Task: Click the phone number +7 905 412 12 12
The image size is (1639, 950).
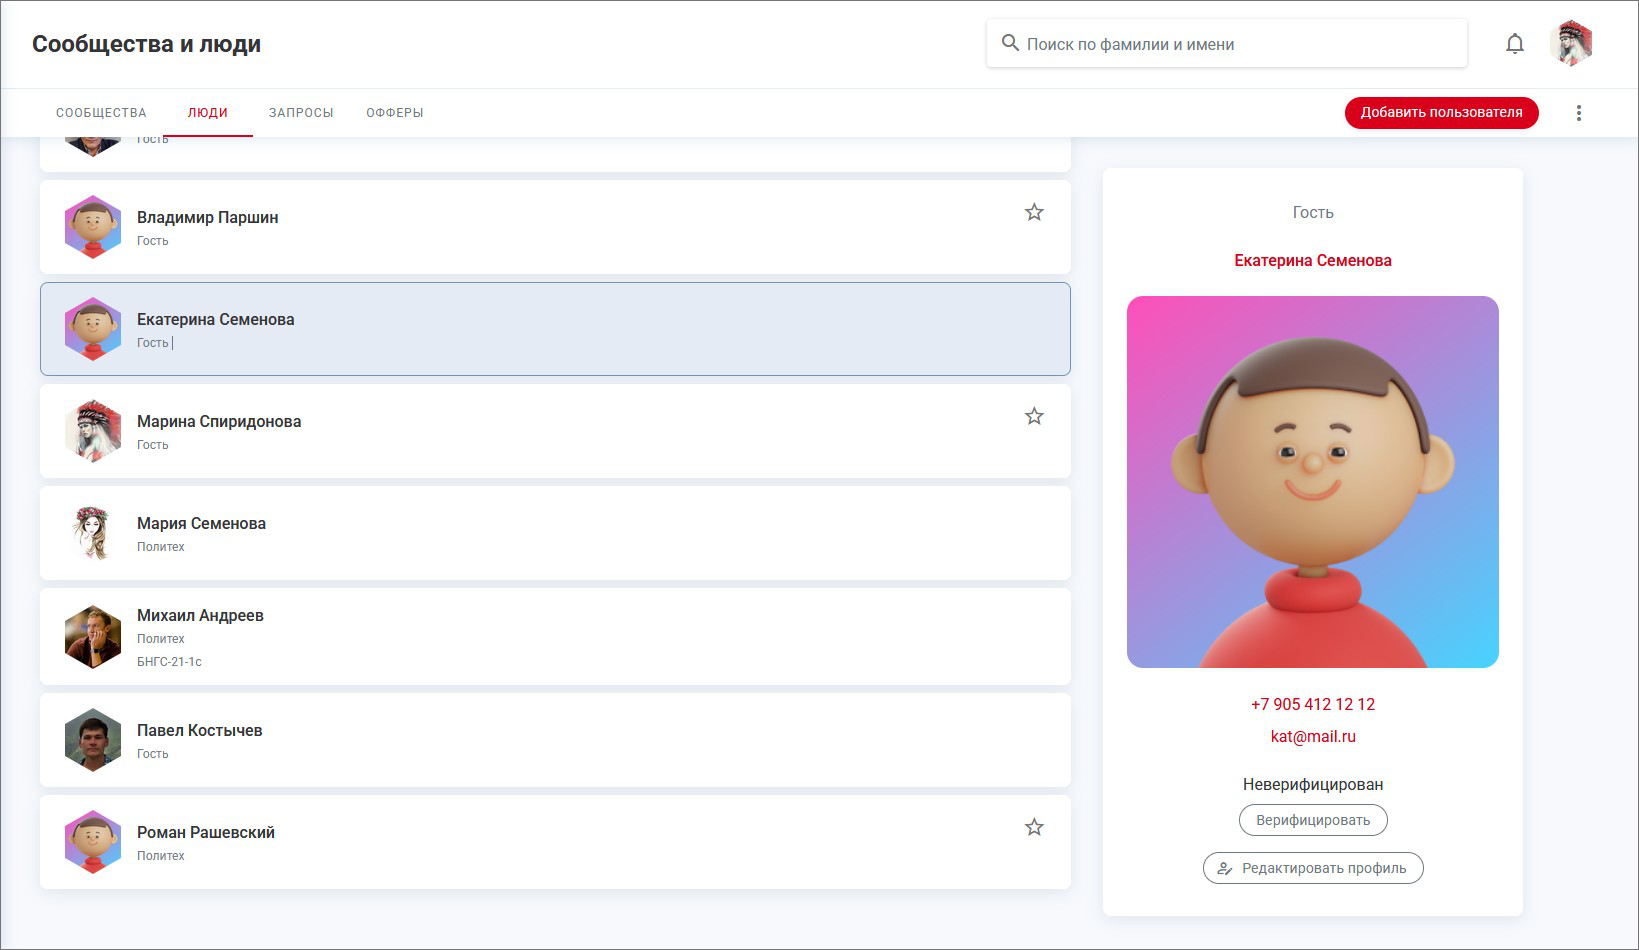Action: click(x=1313, y=704)
